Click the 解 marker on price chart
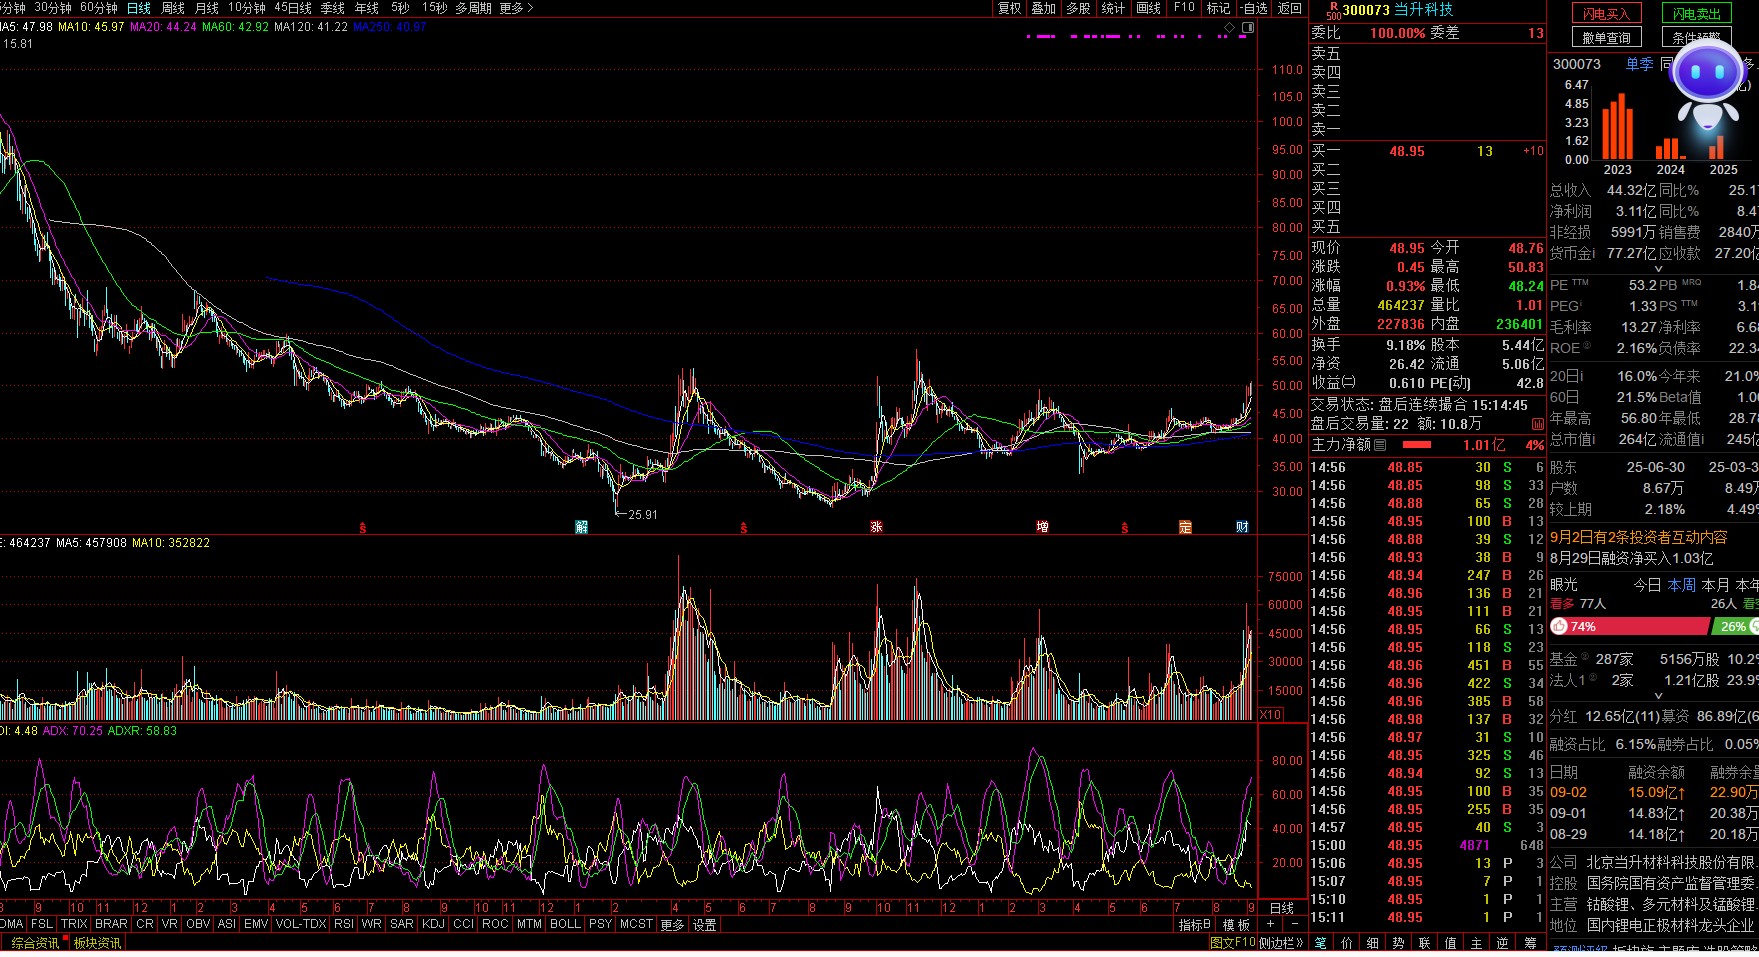1759x957 pixels. tap(581, 527)
